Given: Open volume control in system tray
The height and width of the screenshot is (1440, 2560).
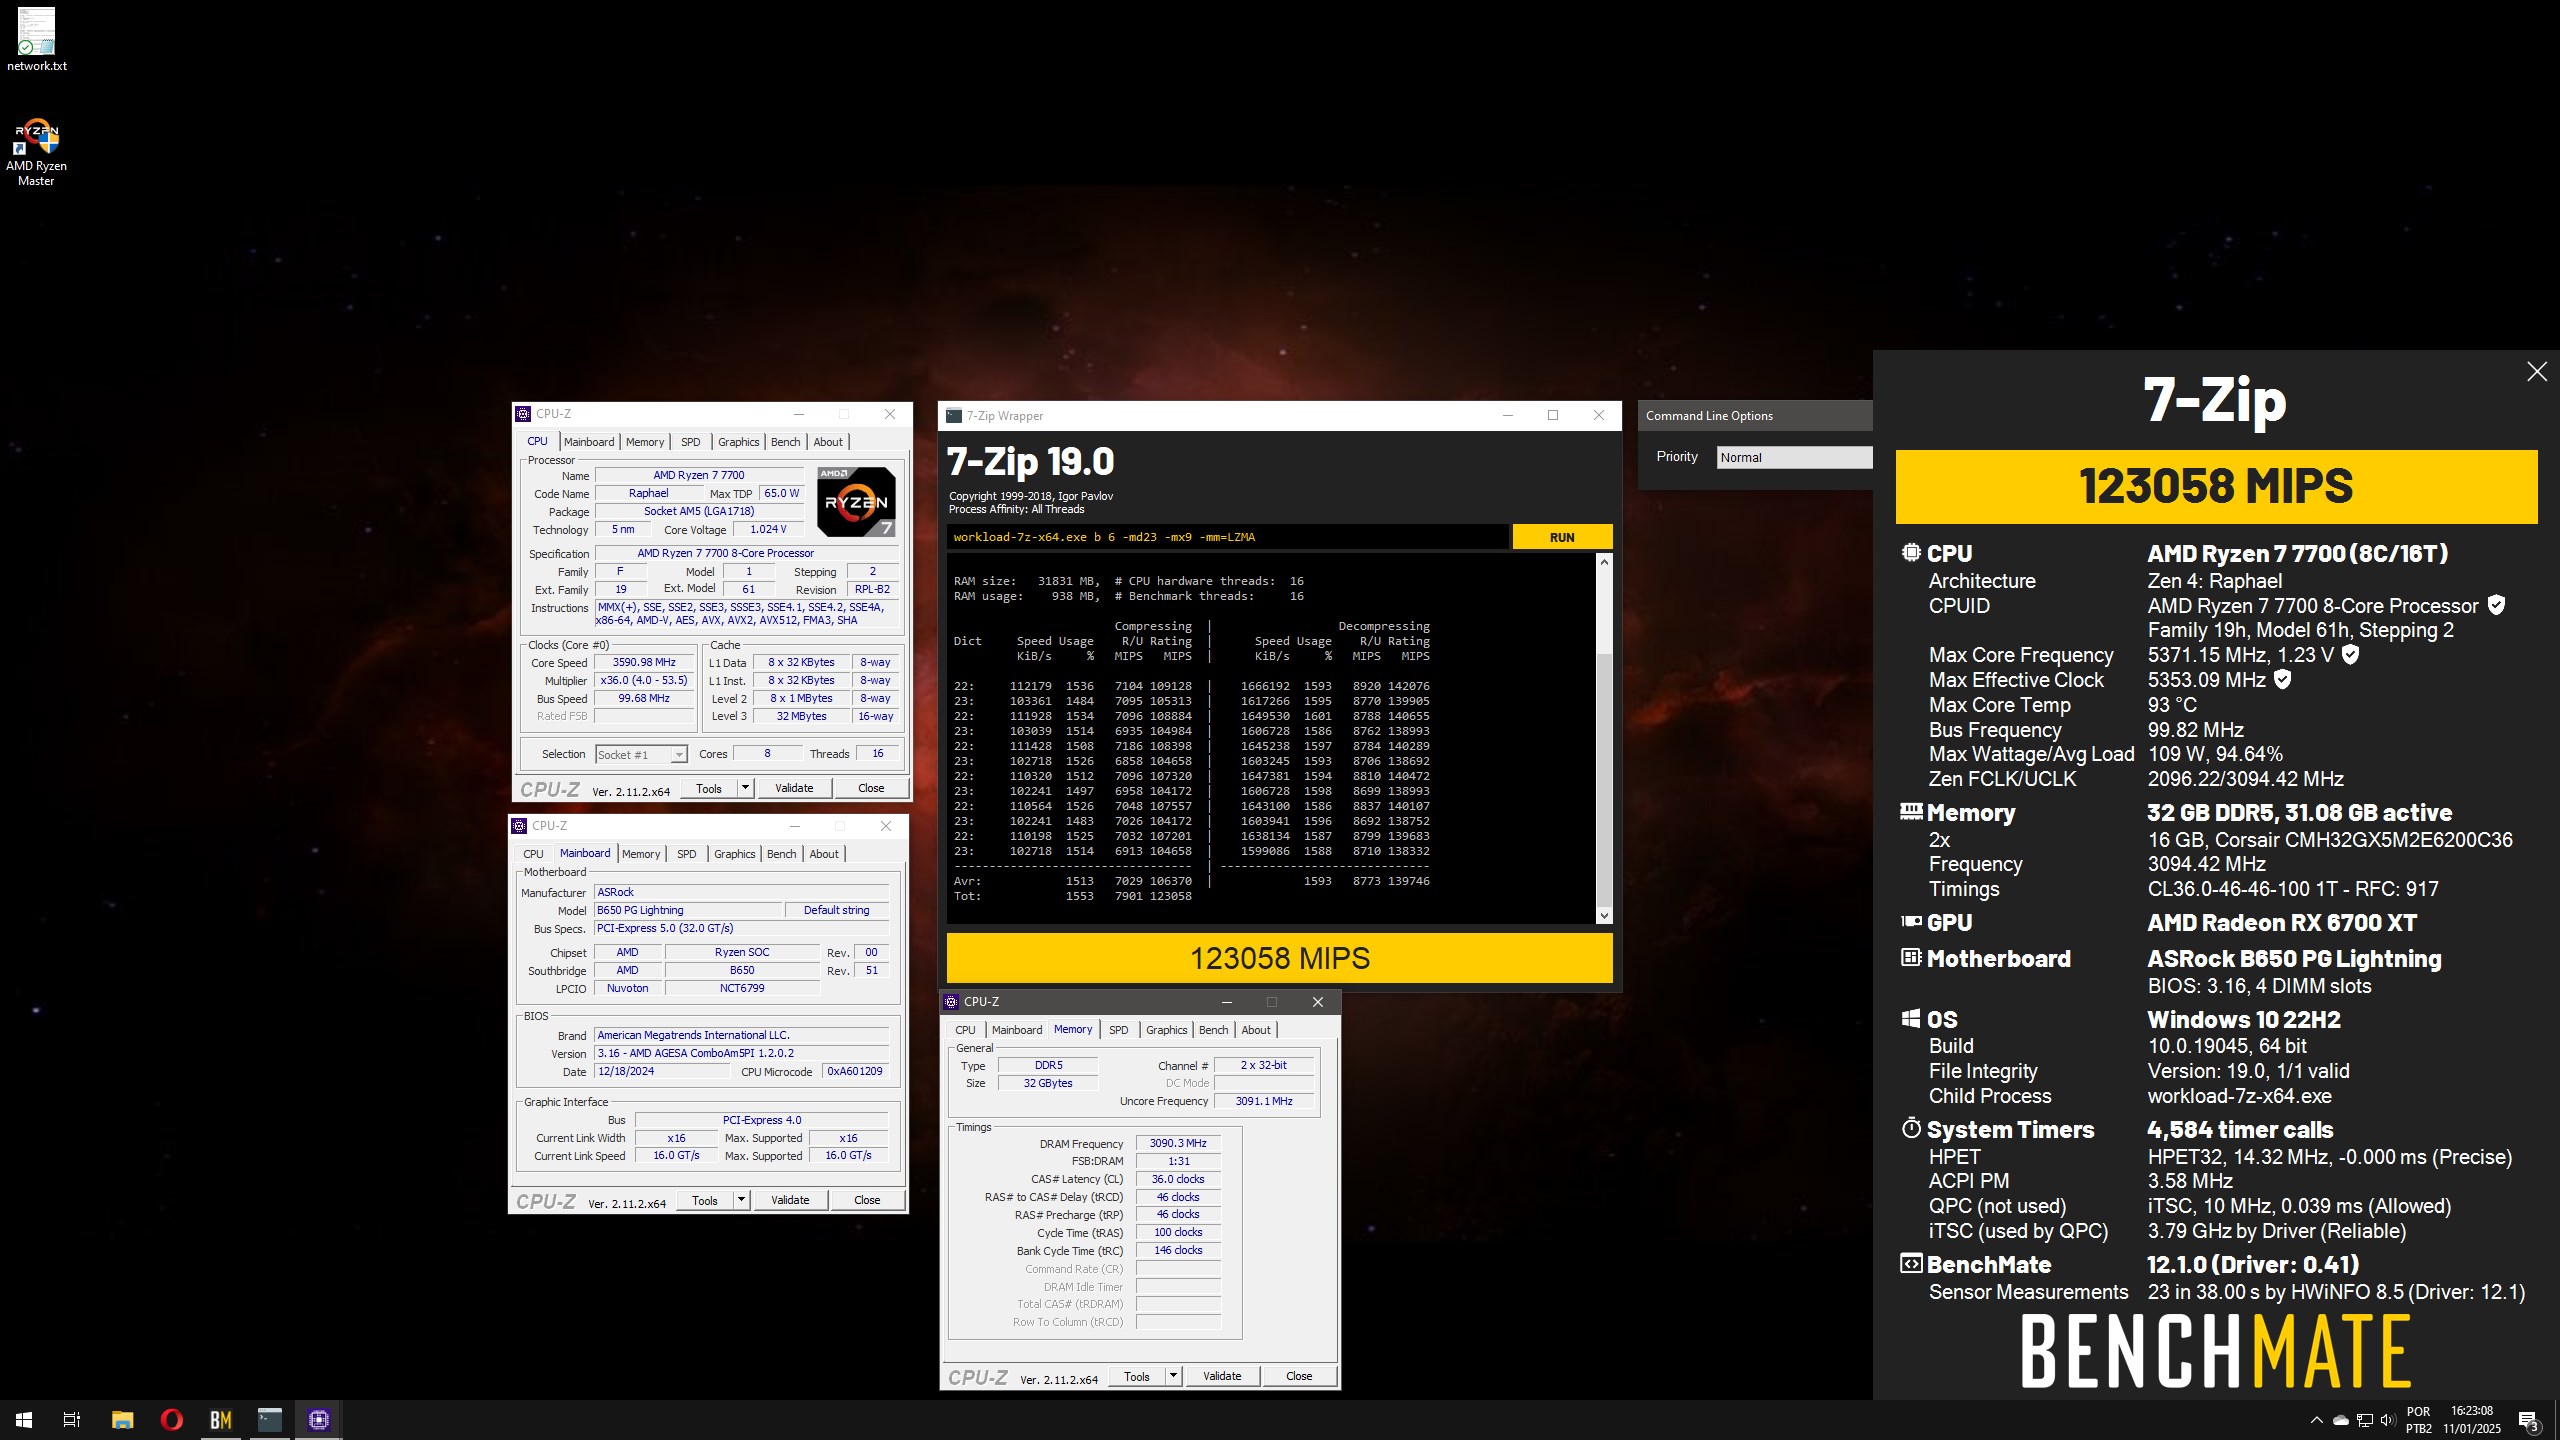Looking at the screenshot, I should coord(2387,1420).
